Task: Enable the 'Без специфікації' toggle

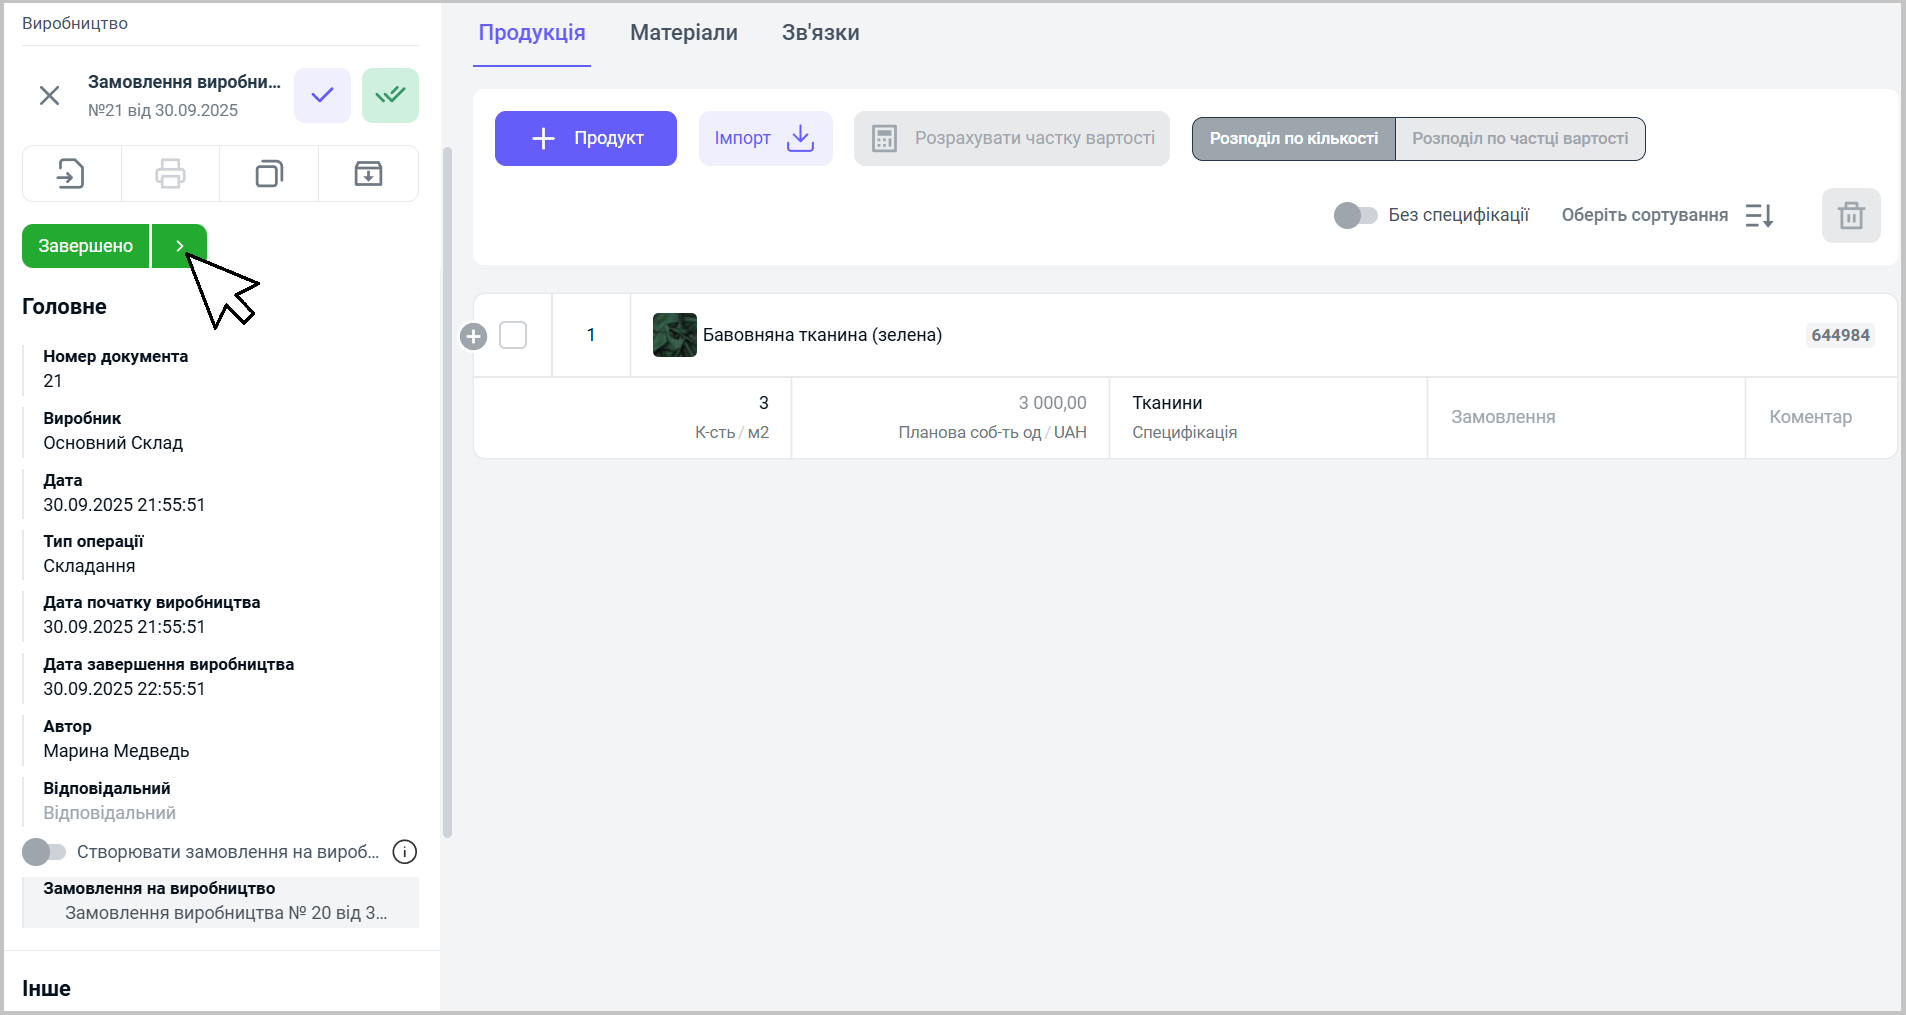Action: point(1355,215)
